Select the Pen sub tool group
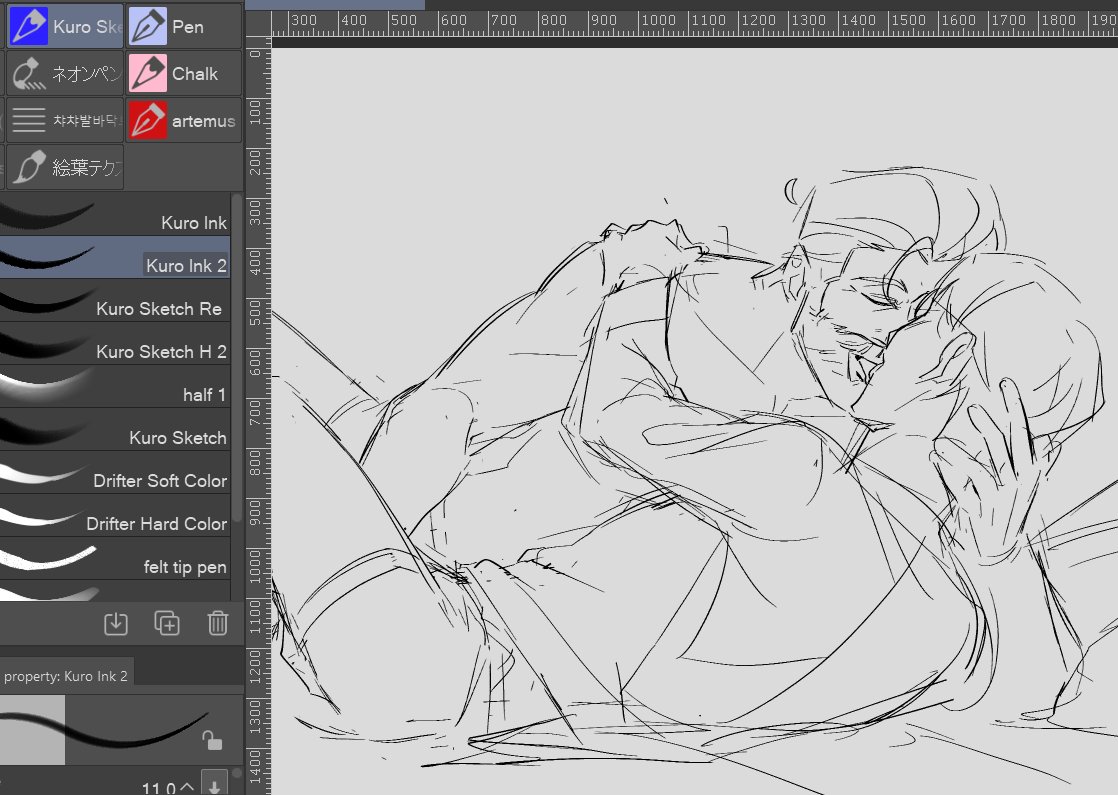This screenshot has height=795, width=1118. tap(184, 26)
